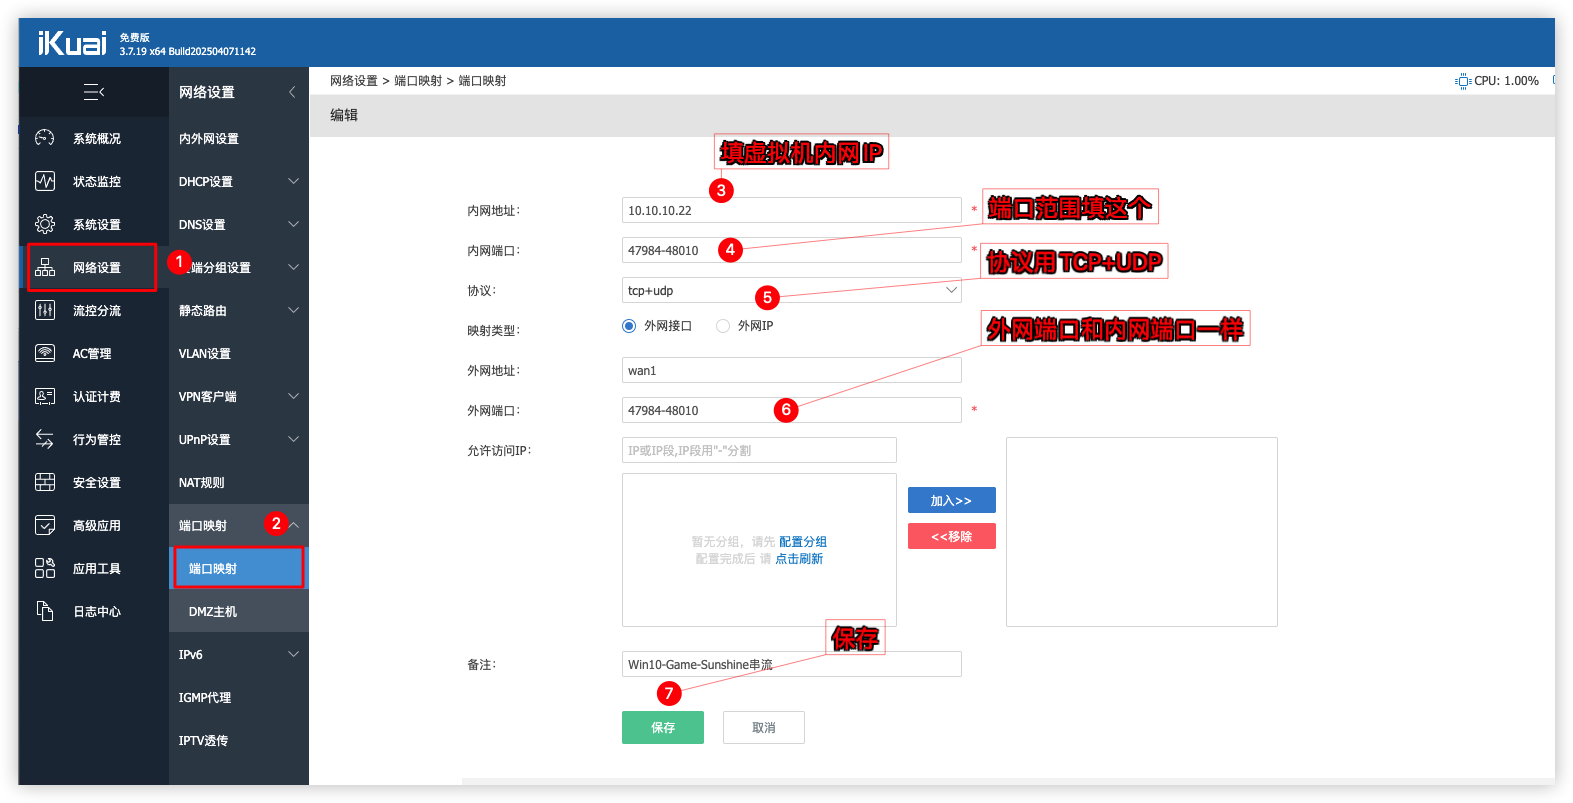1573x803 pixels.
Task: Click the AC管理 wireless icon
Action: 45,353
